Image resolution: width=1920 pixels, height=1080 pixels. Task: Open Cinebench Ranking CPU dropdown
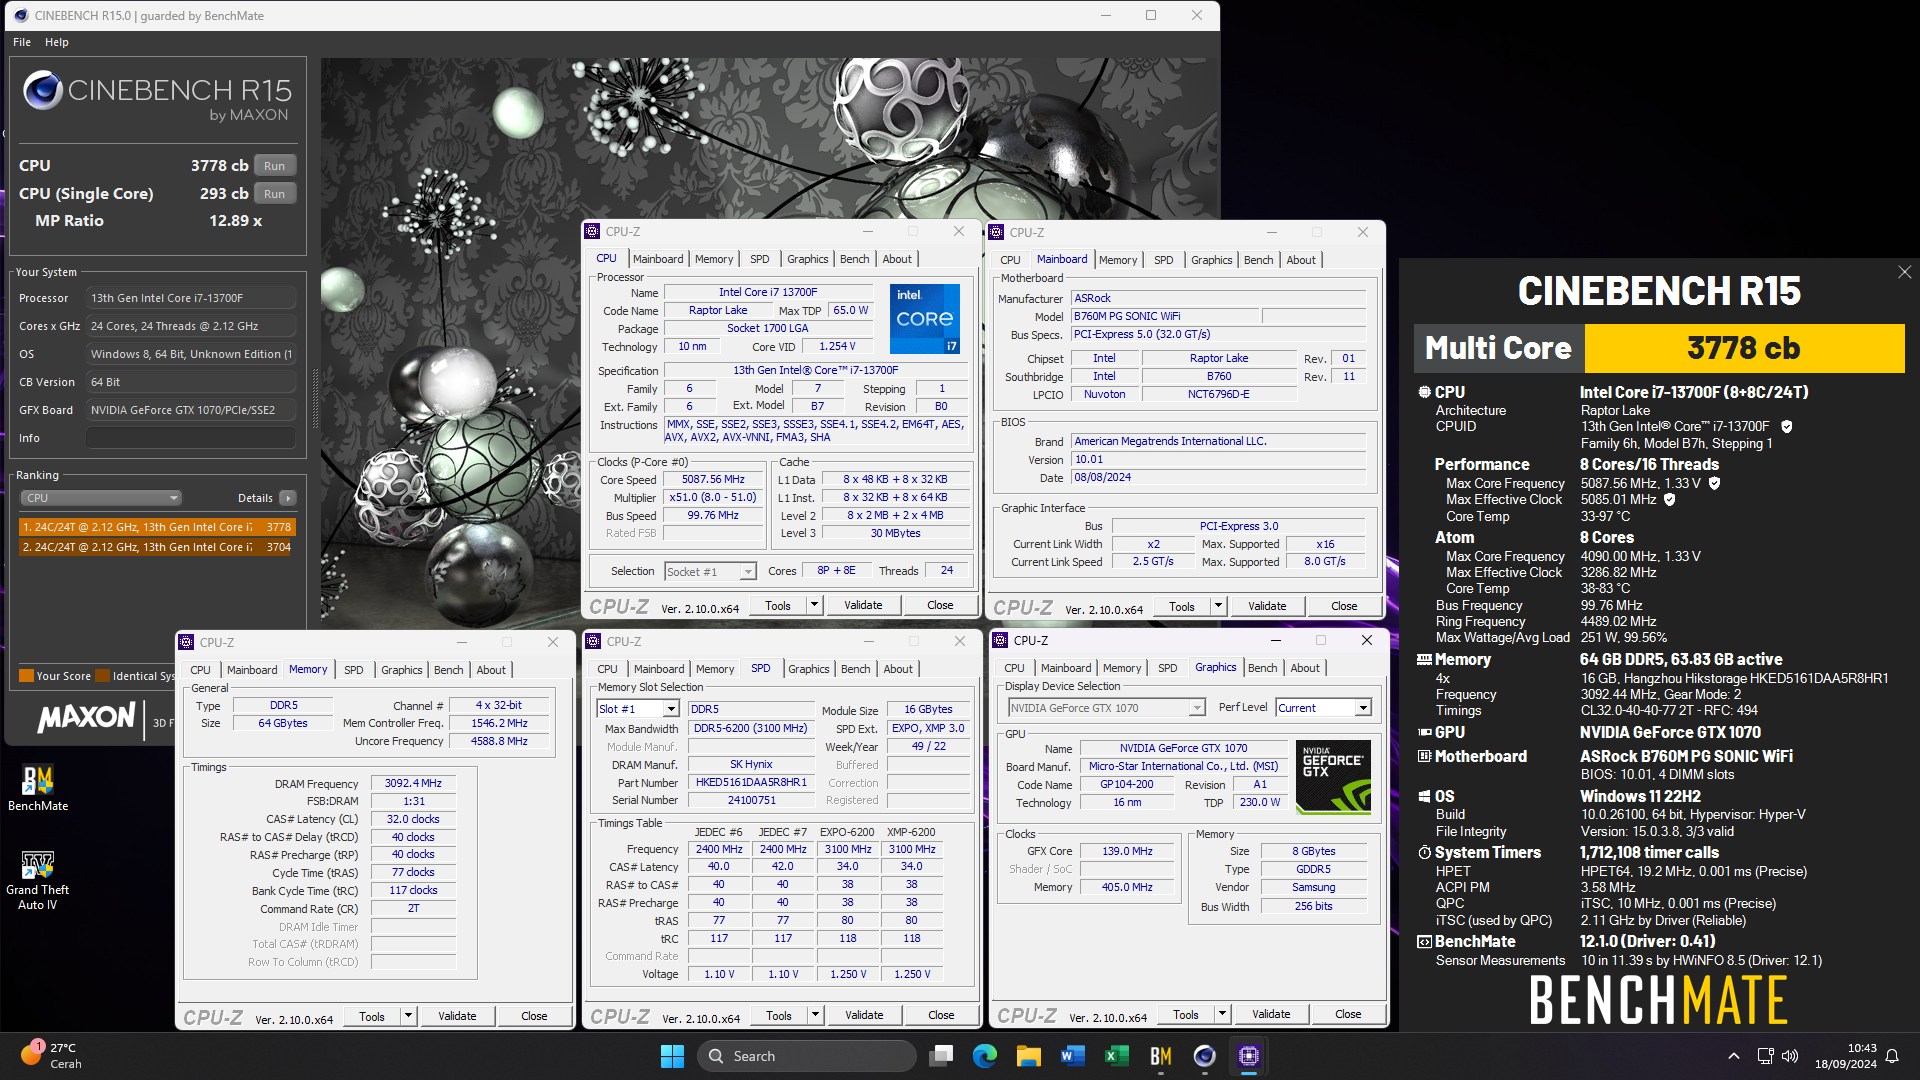101,498
